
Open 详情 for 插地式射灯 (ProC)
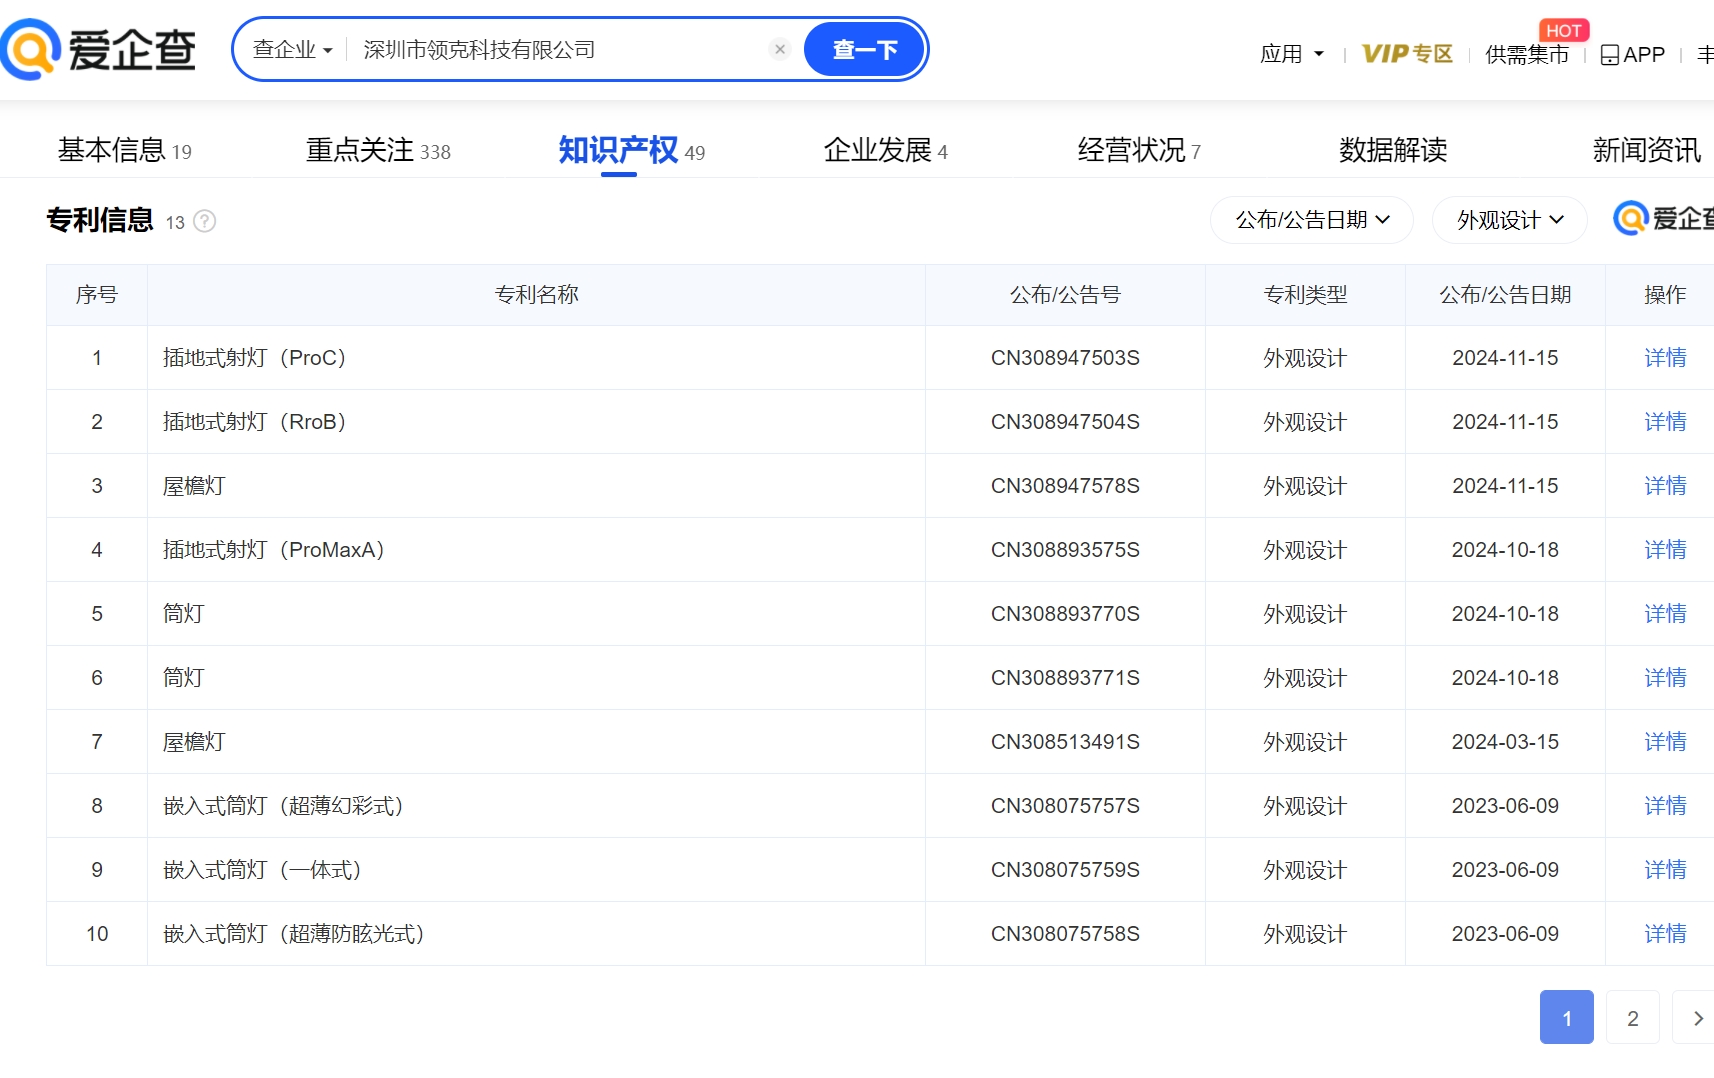(1664, 358)
